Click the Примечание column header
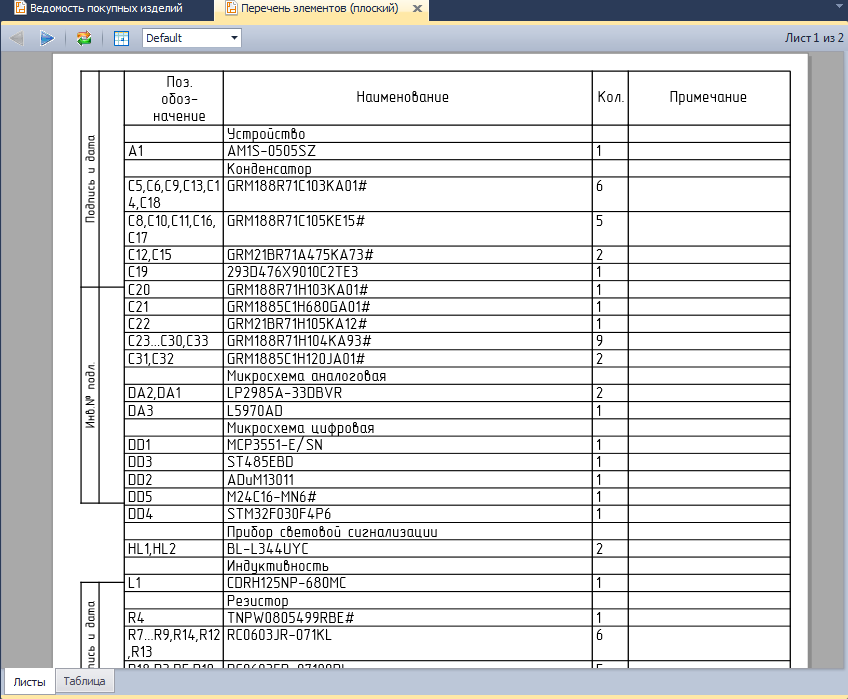The width and height of the screenshot is (848, 699). click(x=708, y=97)
